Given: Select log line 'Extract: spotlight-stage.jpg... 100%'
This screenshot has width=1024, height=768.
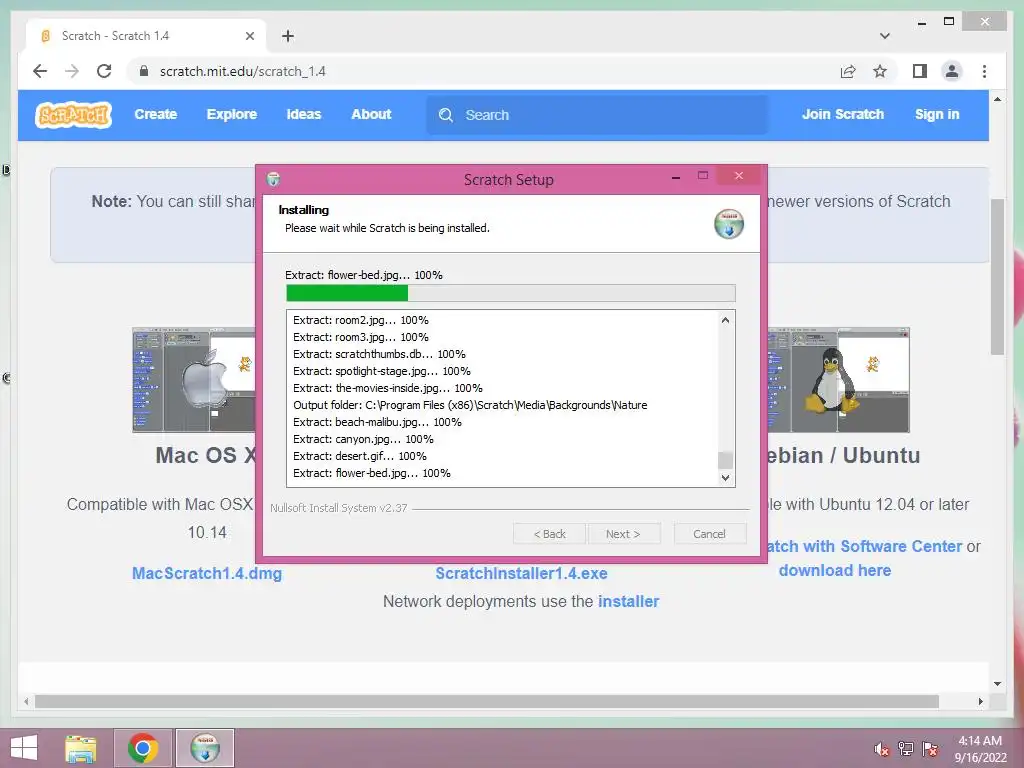Looking at the screenshot, I should 382,371.
